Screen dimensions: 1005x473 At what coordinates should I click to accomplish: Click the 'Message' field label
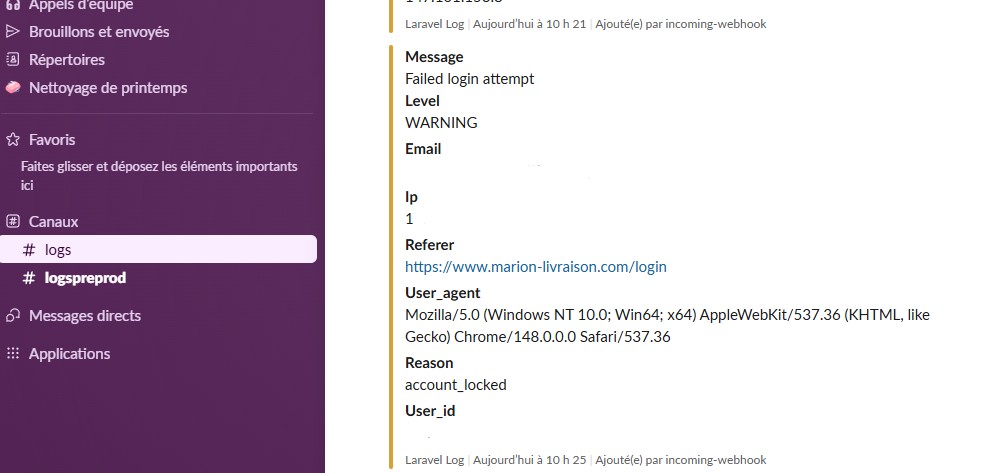[x=434, y=57]
